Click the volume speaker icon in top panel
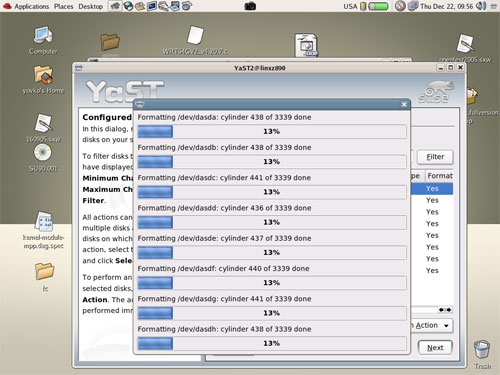This screenshot has height=375, width=500. click(x=481, y=6)
